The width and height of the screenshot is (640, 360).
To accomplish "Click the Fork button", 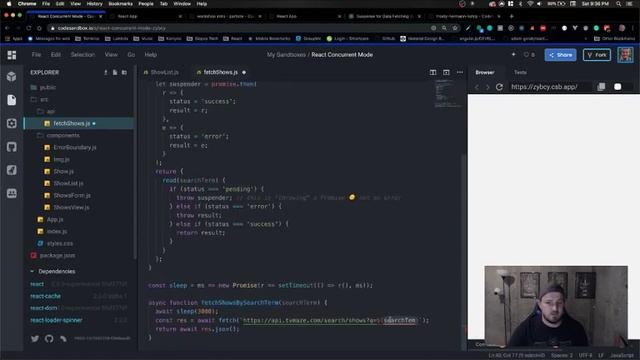I will coord(597,55).
